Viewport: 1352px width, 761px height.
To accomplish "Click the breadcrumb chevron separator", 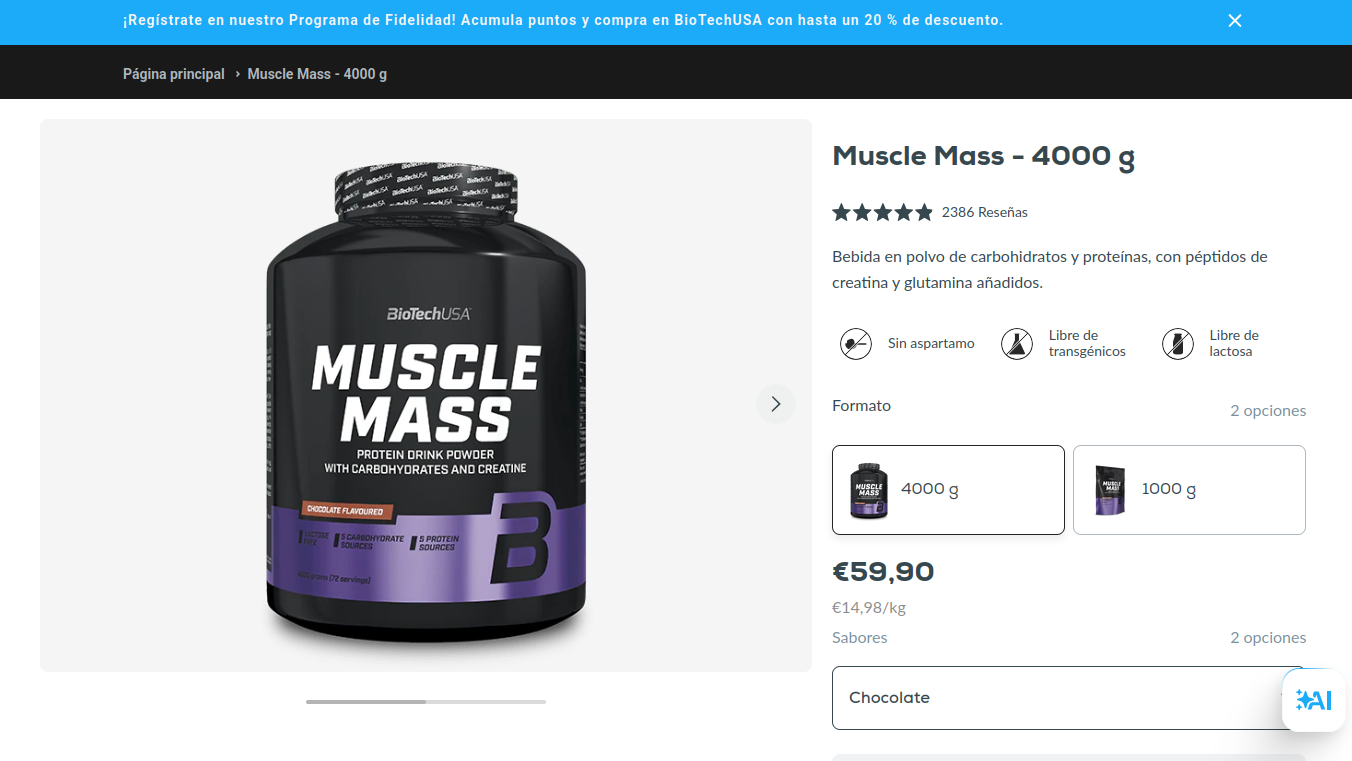I will pos(237,74).
